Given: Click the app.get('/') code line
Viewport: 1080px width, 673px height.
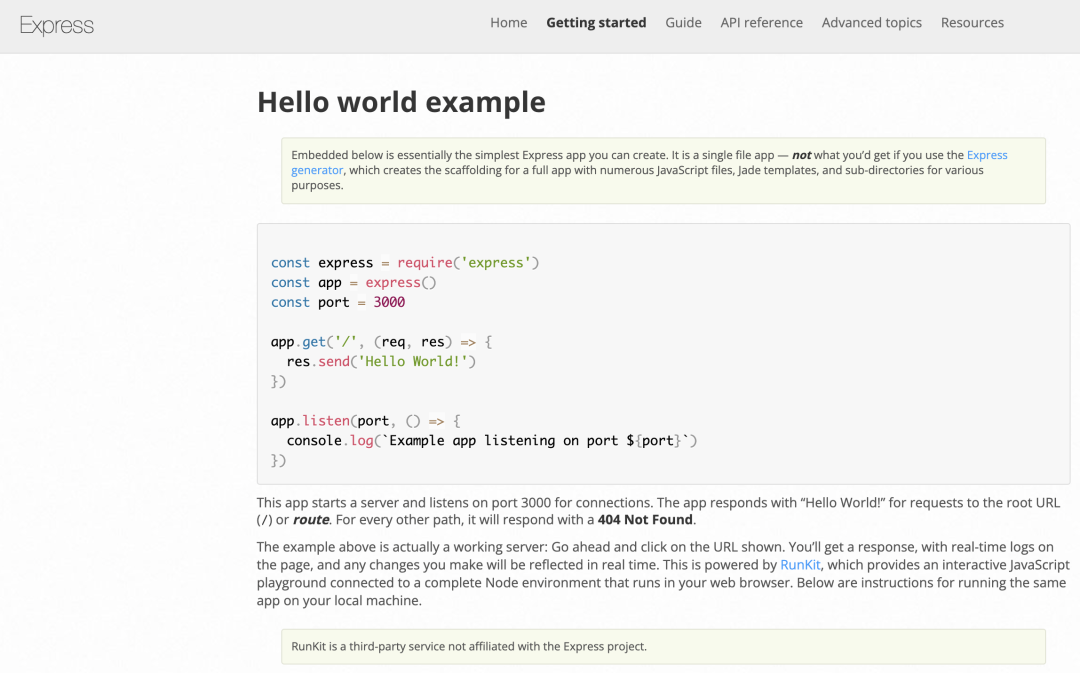Looking at the screenshot, I should 381,342.
